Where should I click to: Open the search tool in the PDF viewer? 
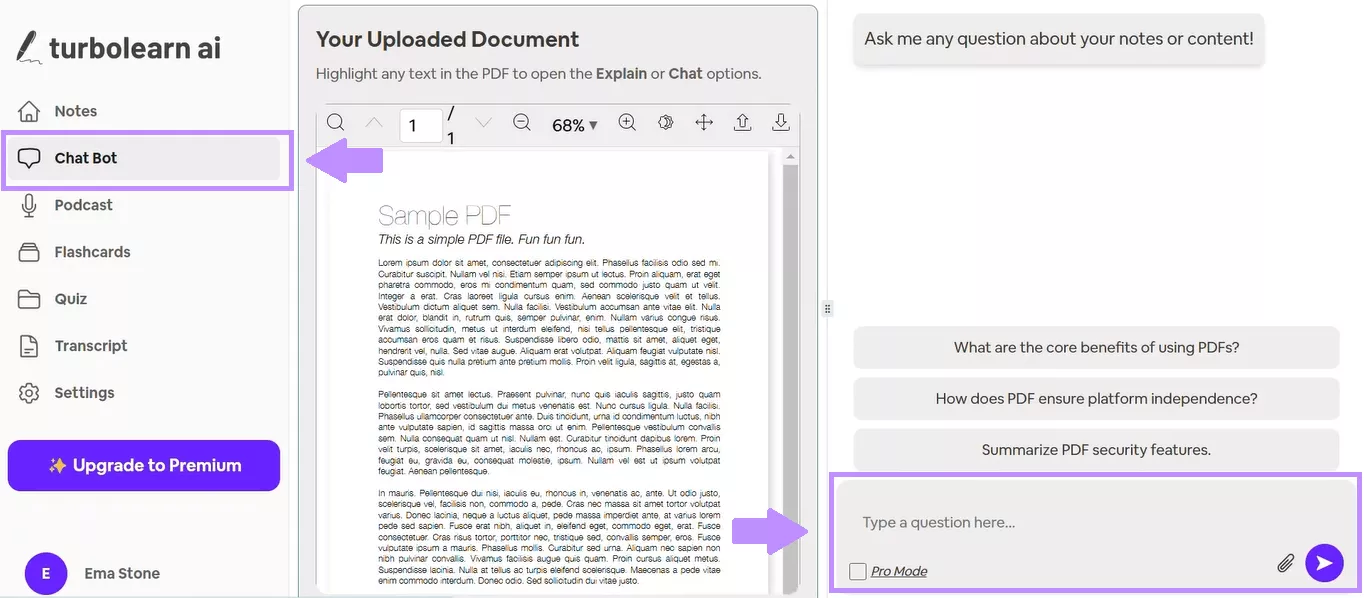coord(335,121)
